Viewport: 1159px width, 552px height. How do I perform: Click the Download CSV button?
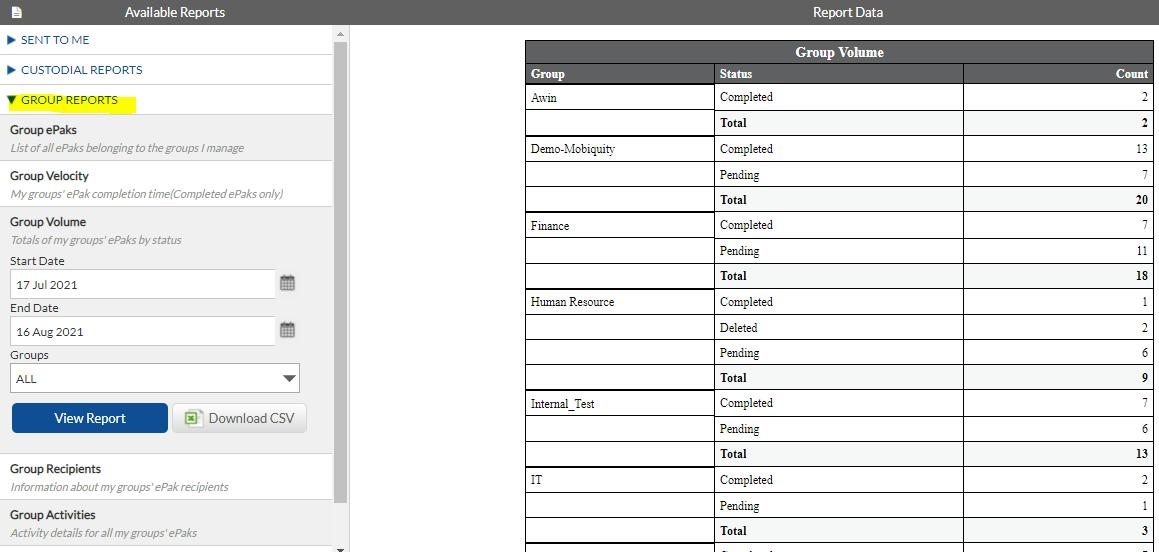tap(239, 418)
